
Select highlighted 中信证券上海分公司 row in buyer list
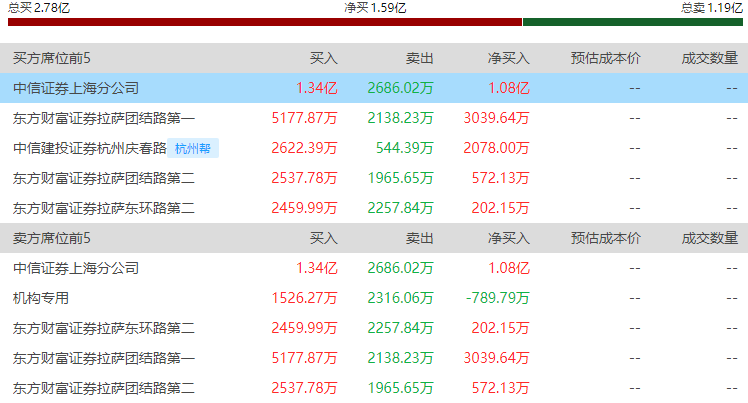click(374, 88)
